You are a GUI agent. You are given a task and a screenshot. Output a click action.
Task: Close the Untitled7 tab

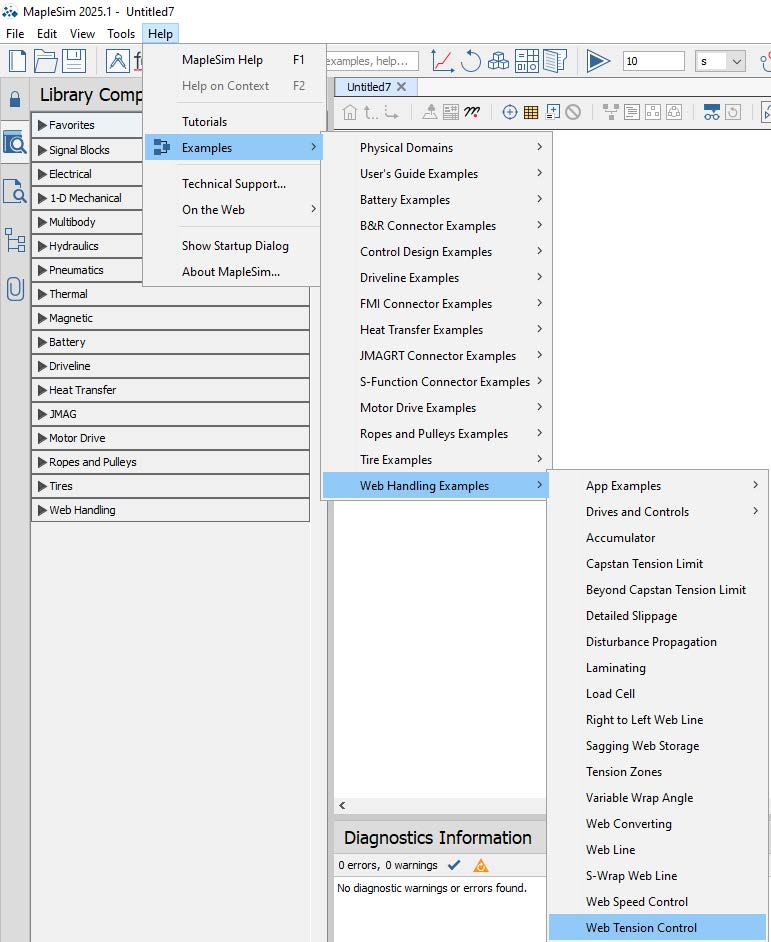pyautogui.click(x=401, y=87)
